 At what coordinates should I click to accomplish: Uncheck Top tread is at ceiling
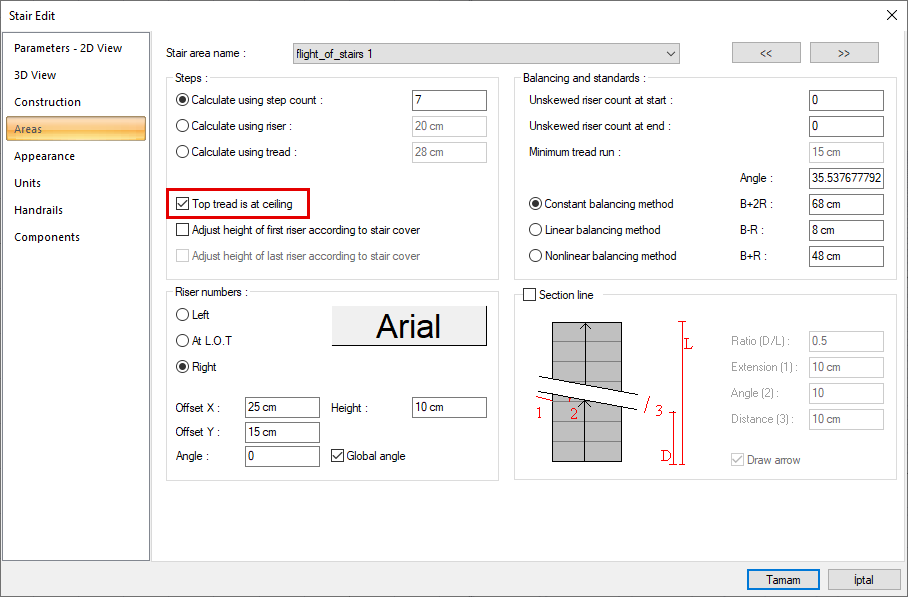click(182, 204)
